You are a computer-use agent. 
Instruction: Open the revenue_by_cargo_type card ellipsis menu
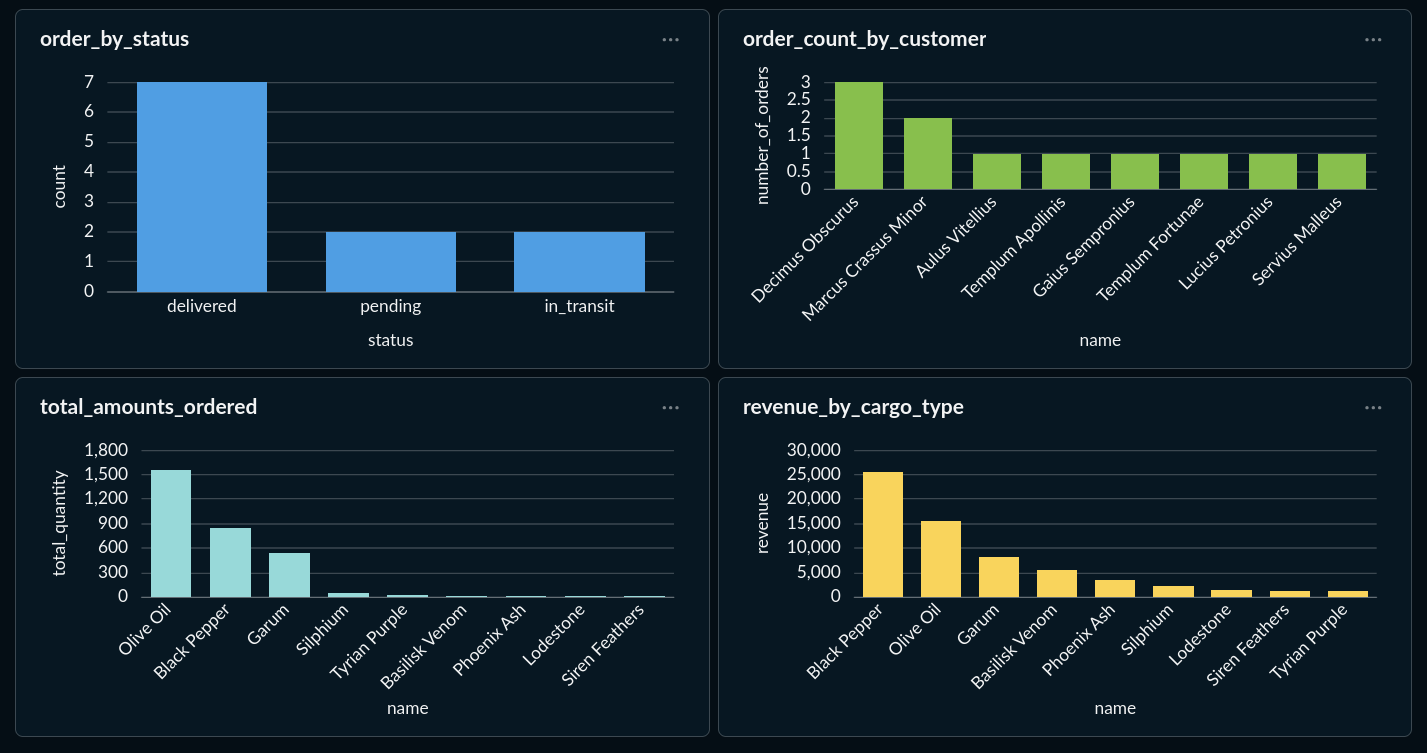[1373, 408]
